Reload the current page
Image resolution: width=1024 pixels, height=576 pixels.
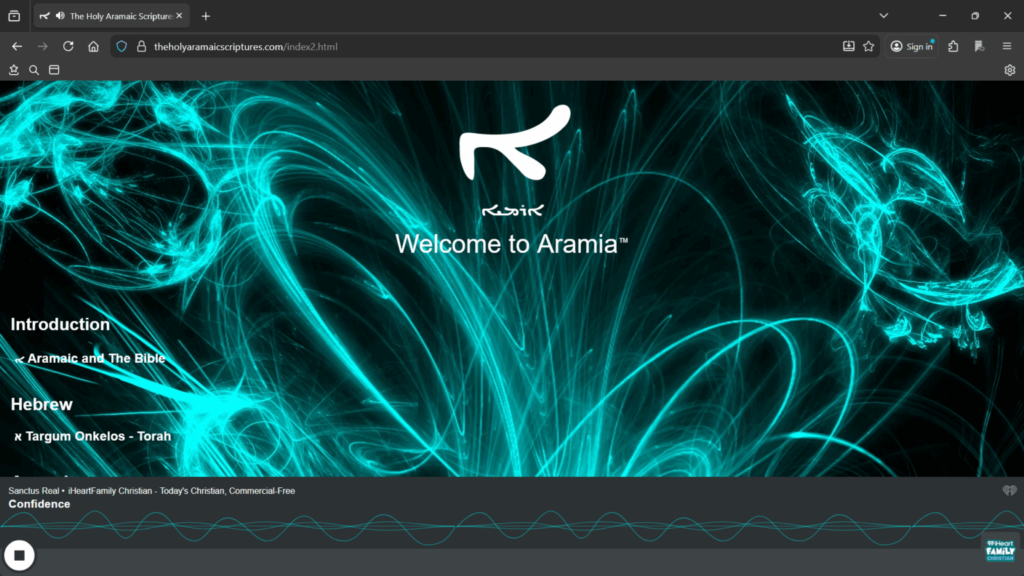pyautogui.click(x=68, y=46)
